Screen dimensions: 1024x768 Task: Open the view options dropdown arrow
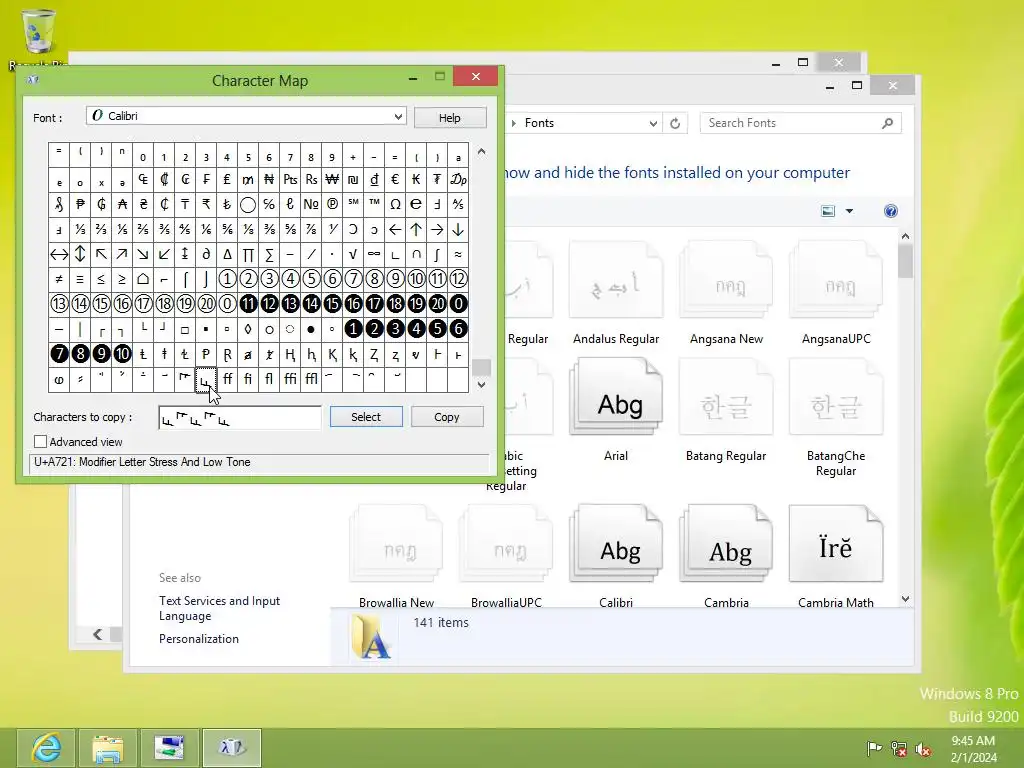849,211
